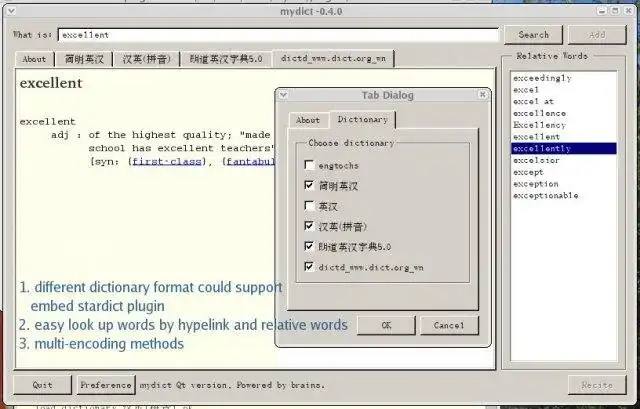Screen dimensions: 640x409
Task: Click the bold 'excellent' heading in results
Action: (51, 83)
